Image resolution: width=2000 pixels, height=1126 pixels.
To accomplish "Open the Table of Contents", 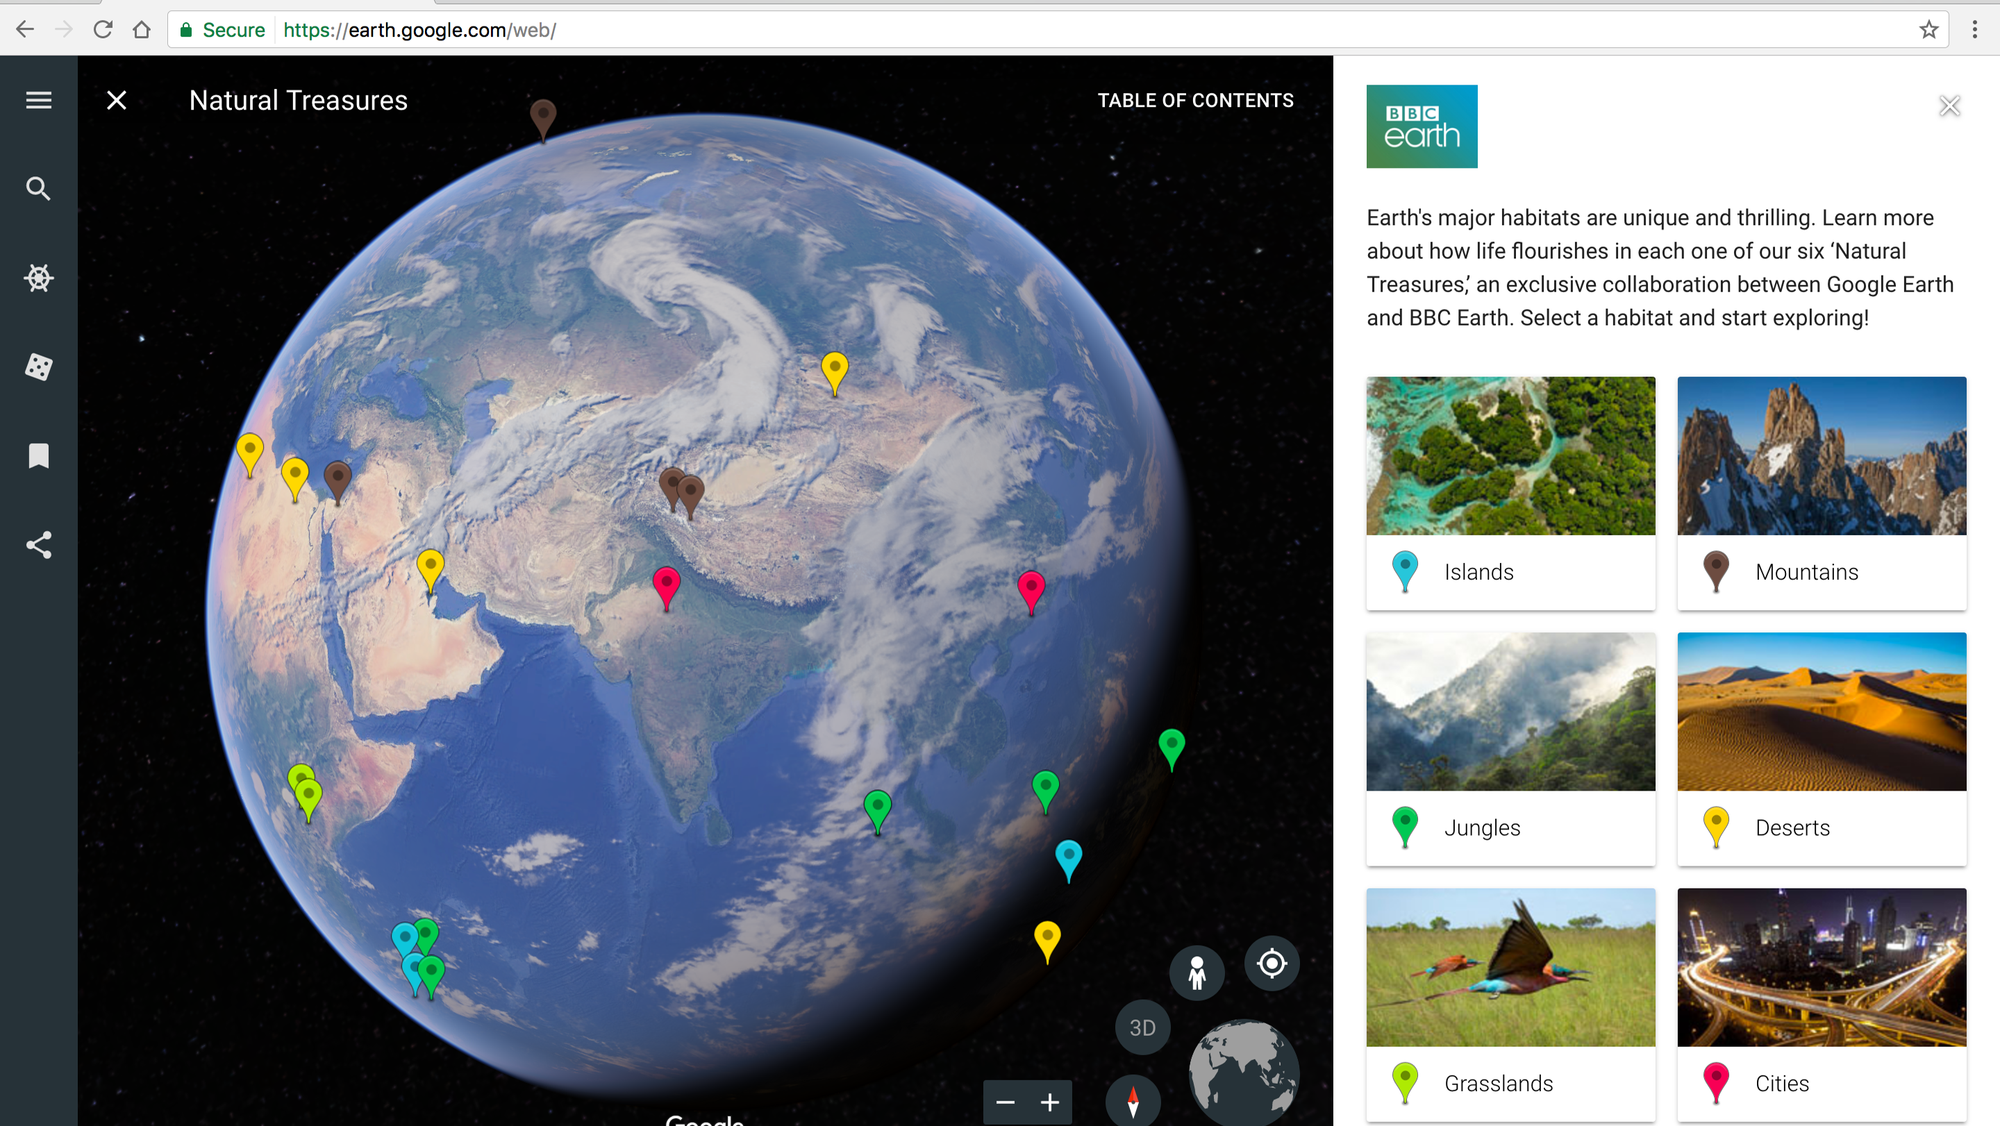I will click(x=1195, y=99).
